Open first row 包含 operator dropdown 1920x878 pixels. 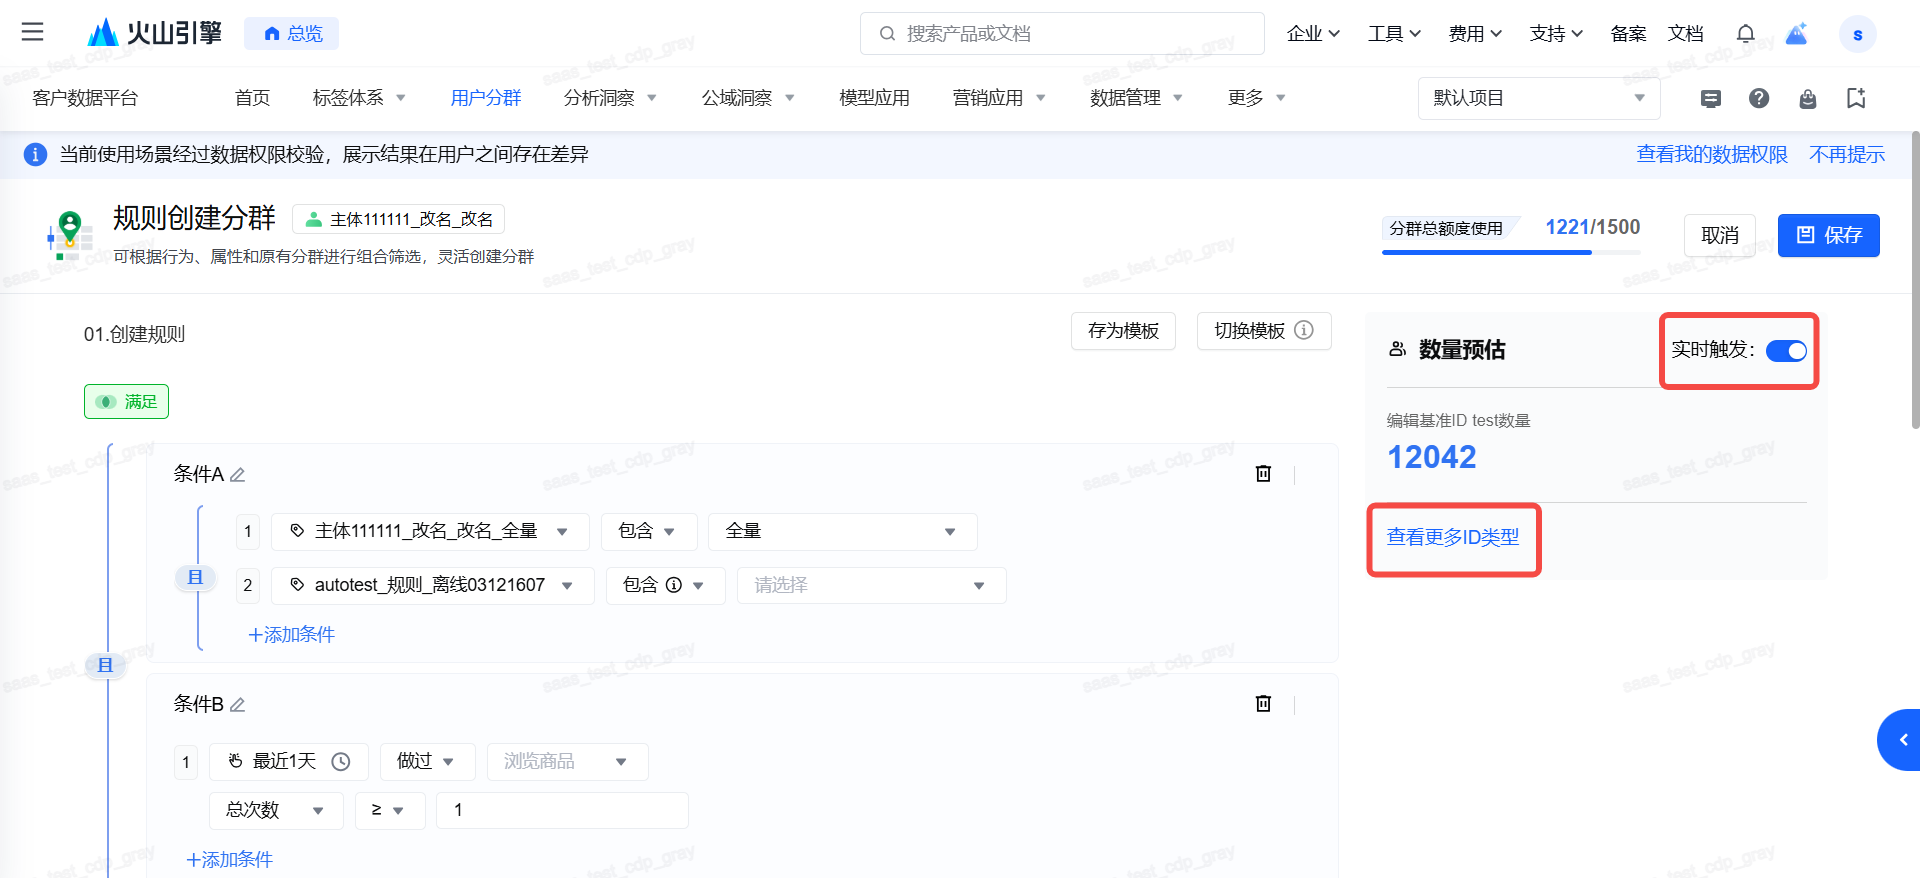point(647,531)
